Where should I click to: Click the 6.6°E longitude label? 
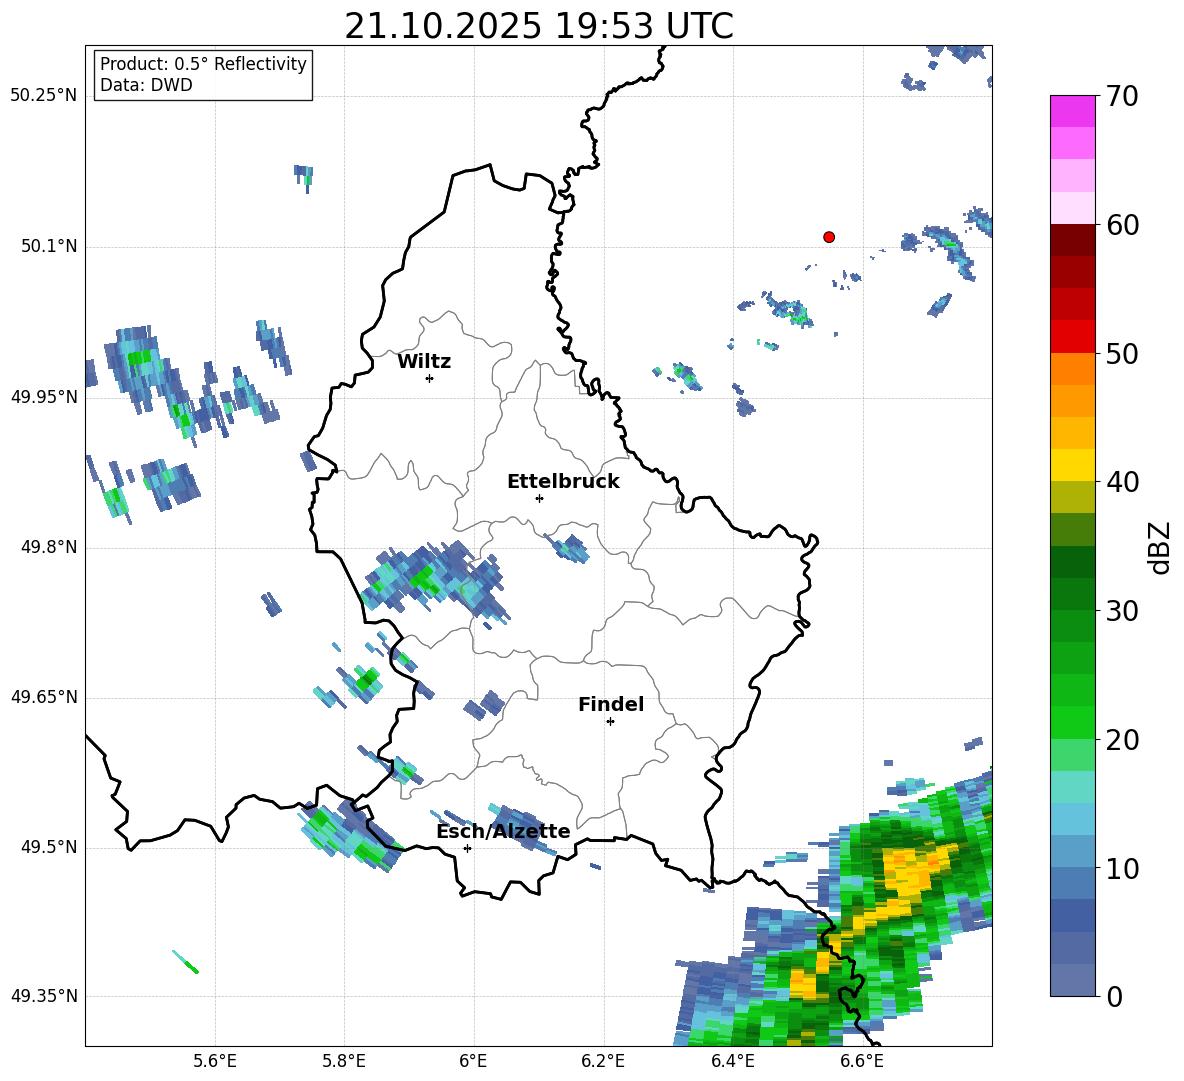862,1062
